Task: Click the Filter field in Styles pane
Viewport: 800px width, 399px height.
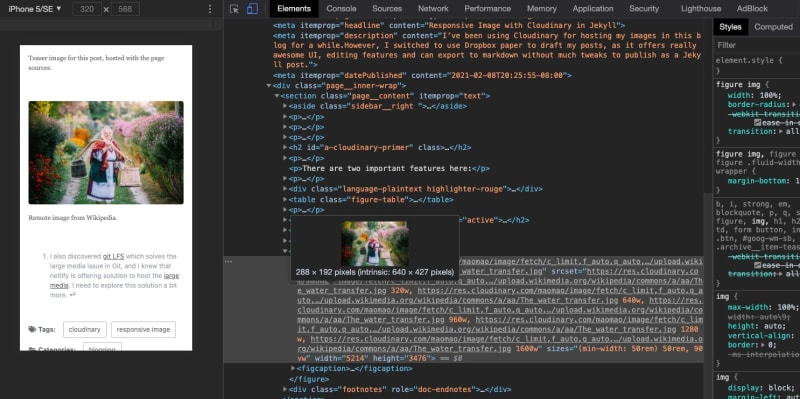Action: tap(756, 45)
